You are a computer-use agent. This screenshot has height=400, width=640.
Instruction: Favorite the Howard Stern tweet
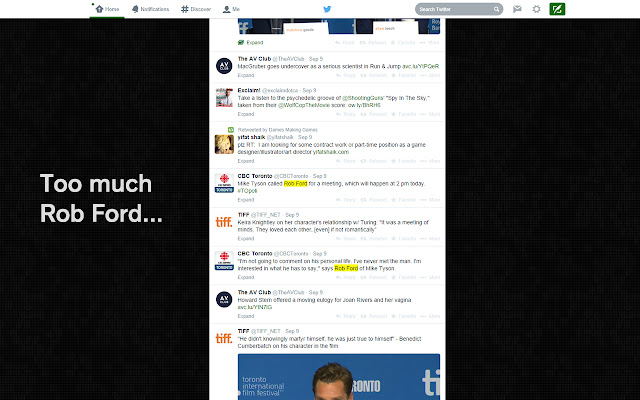pyautogui.click(x=403, y=316)
